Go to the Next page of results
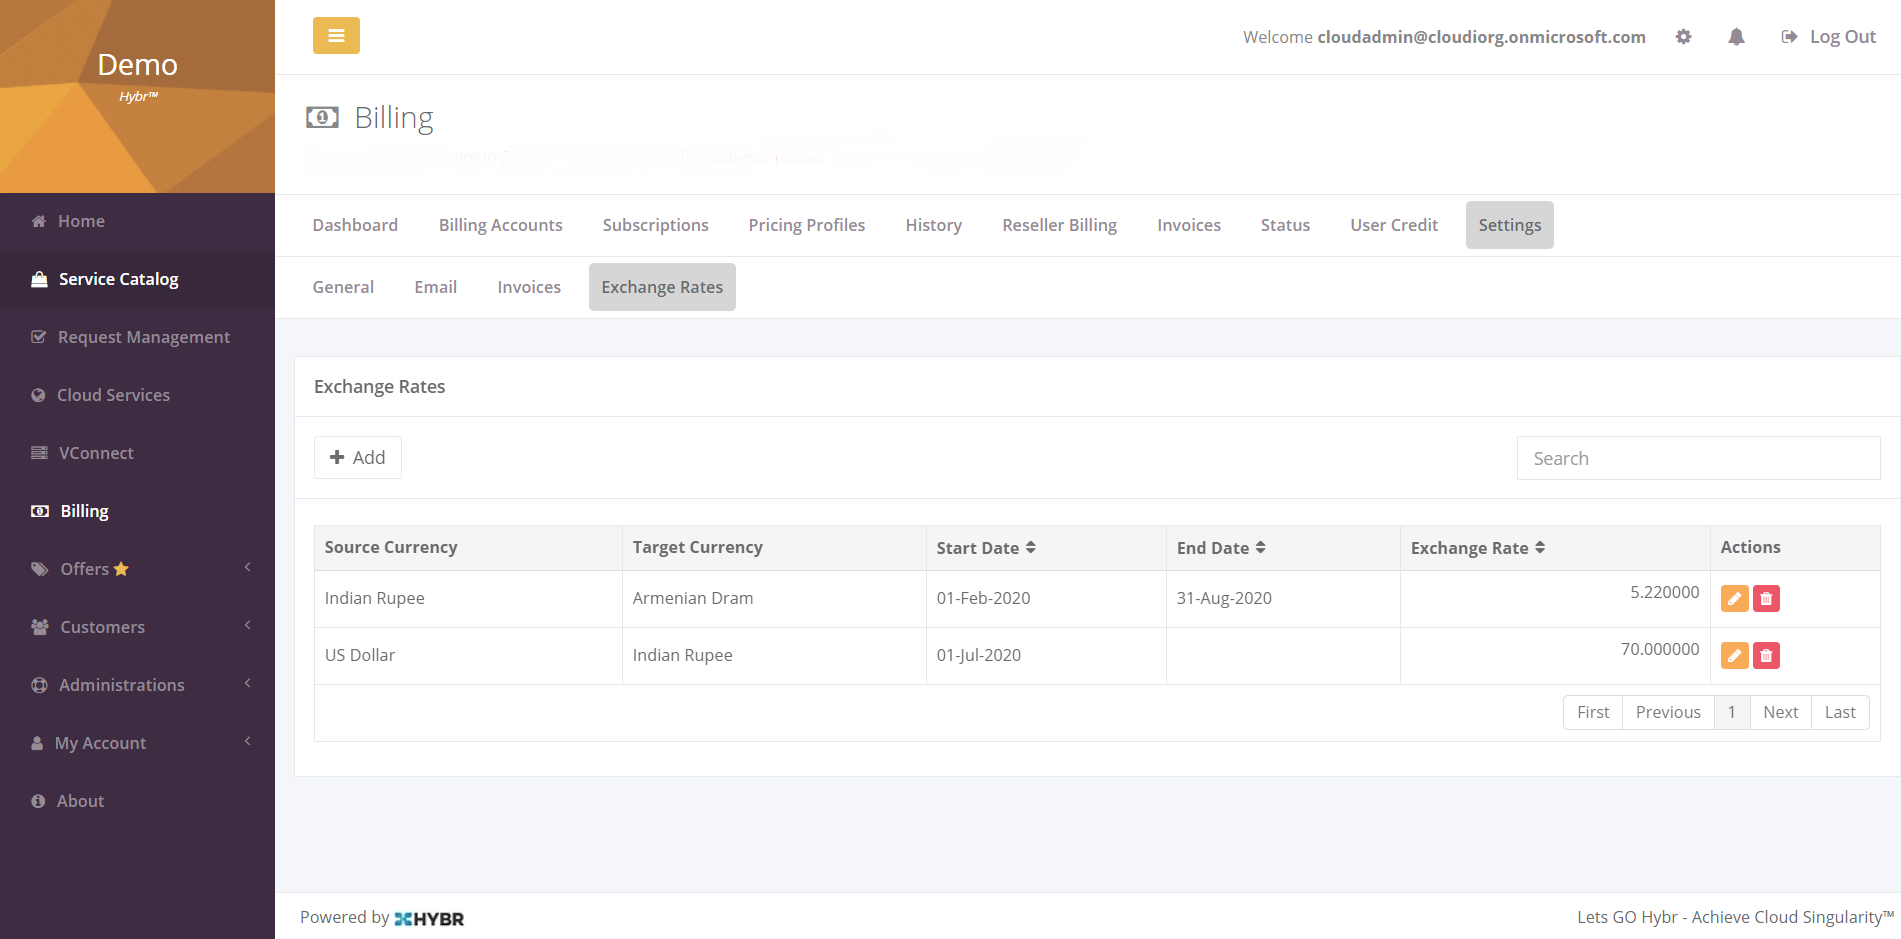Viewport: 1901px width, 939px height. 1780,712
